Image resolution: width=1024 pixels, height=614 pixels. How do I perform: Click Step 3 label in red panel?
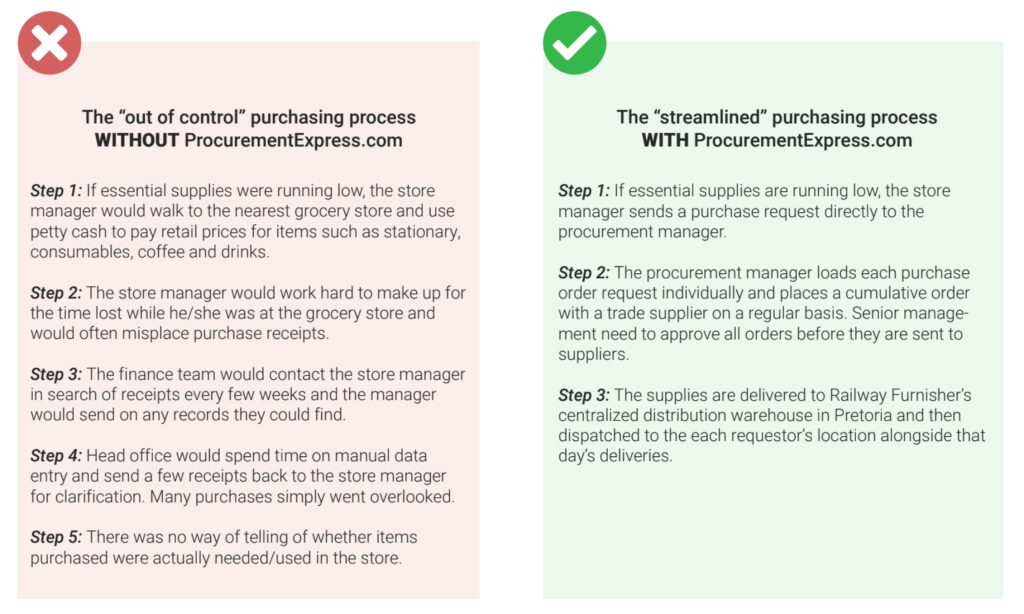56,374
